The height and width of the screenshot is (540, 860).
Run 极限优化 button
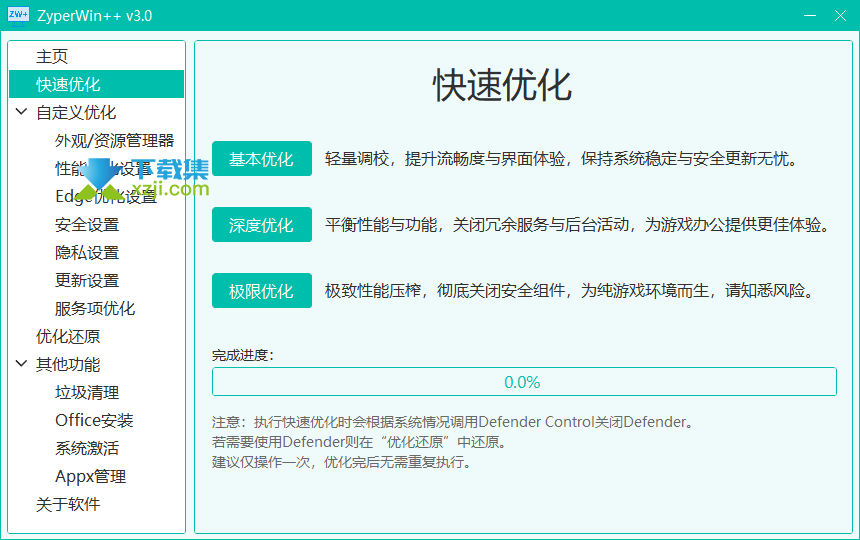(x=262, y=291)
